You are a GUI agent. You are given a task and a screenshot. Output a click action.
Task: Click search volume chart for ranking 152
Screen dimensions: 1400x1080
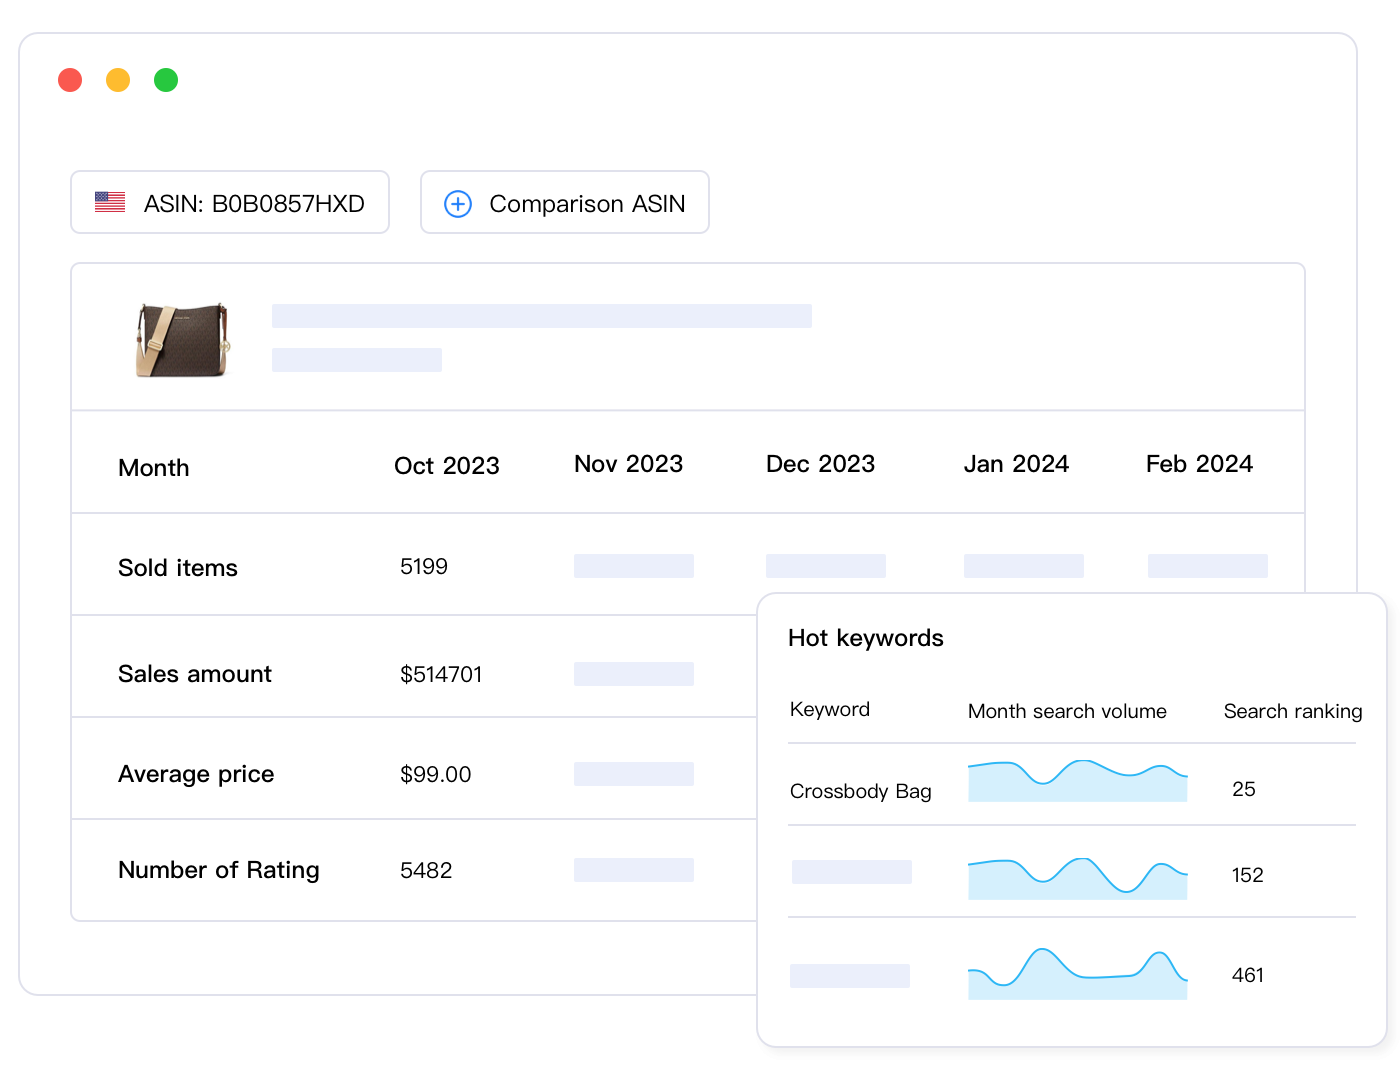tap(1077, 878)
